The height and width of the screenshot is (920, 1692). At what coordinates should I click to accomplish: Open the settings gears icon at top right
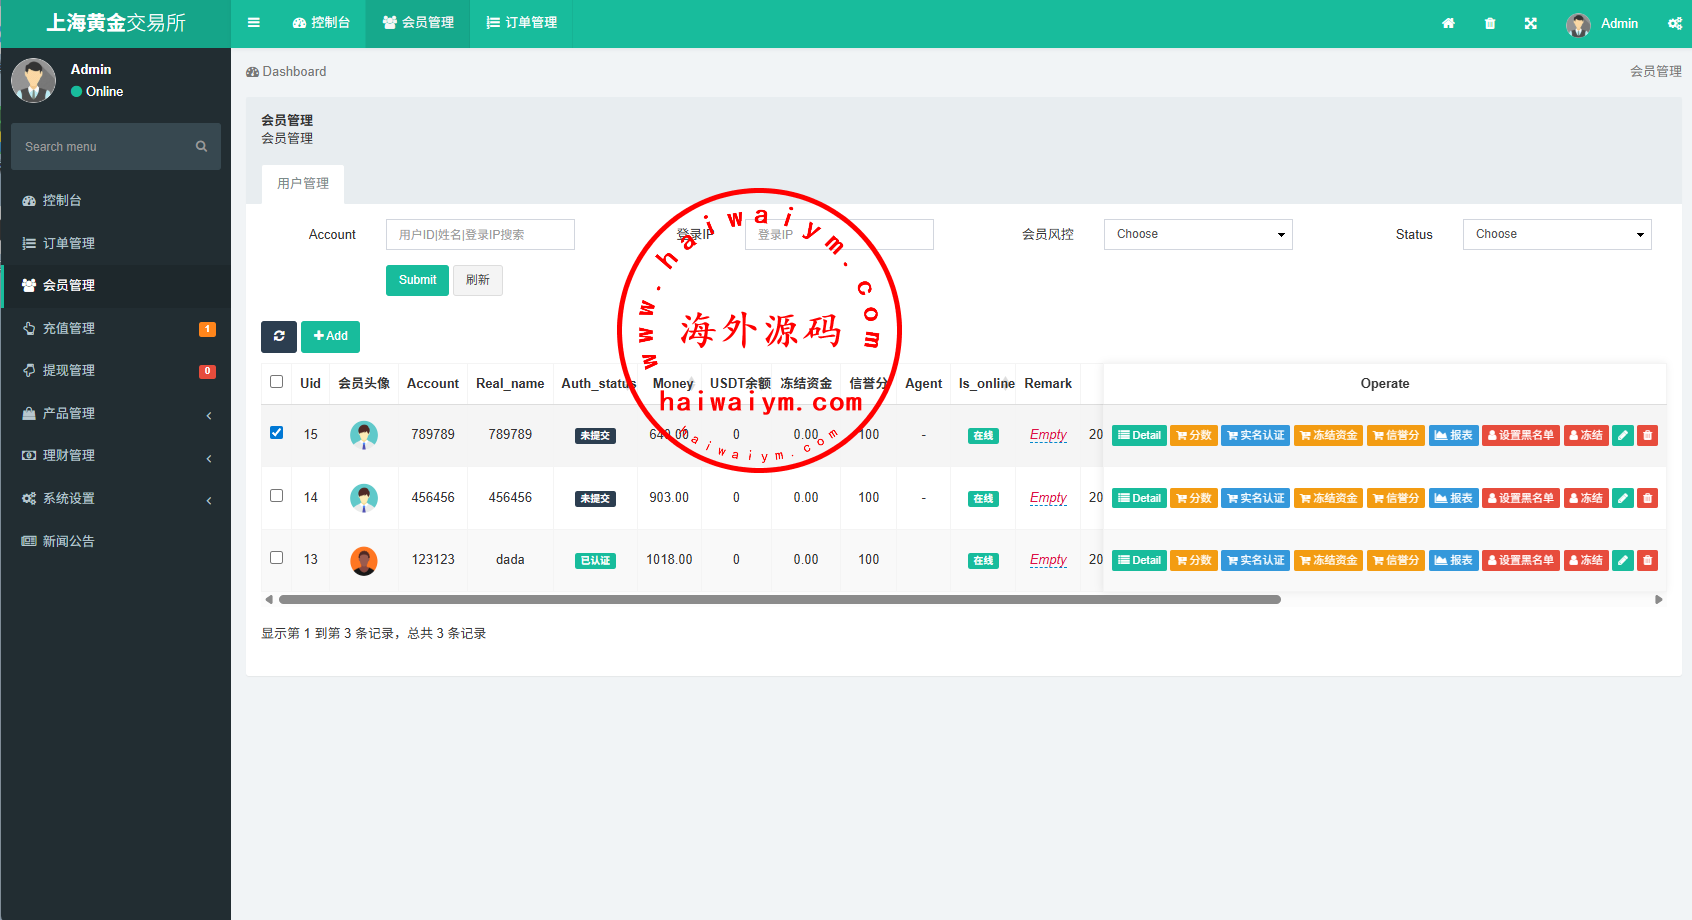click(x=1675, y=23)
